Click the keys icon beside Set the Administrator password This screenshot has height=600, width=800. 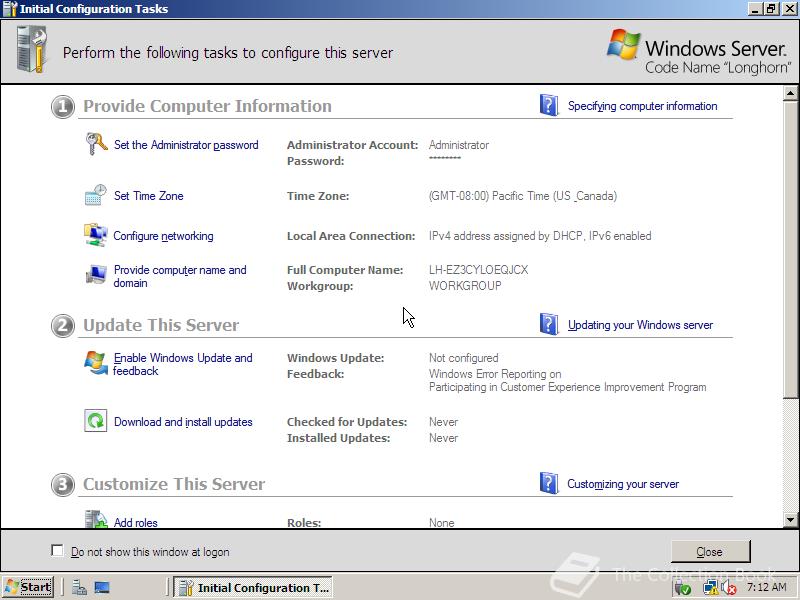click(96, 144)
